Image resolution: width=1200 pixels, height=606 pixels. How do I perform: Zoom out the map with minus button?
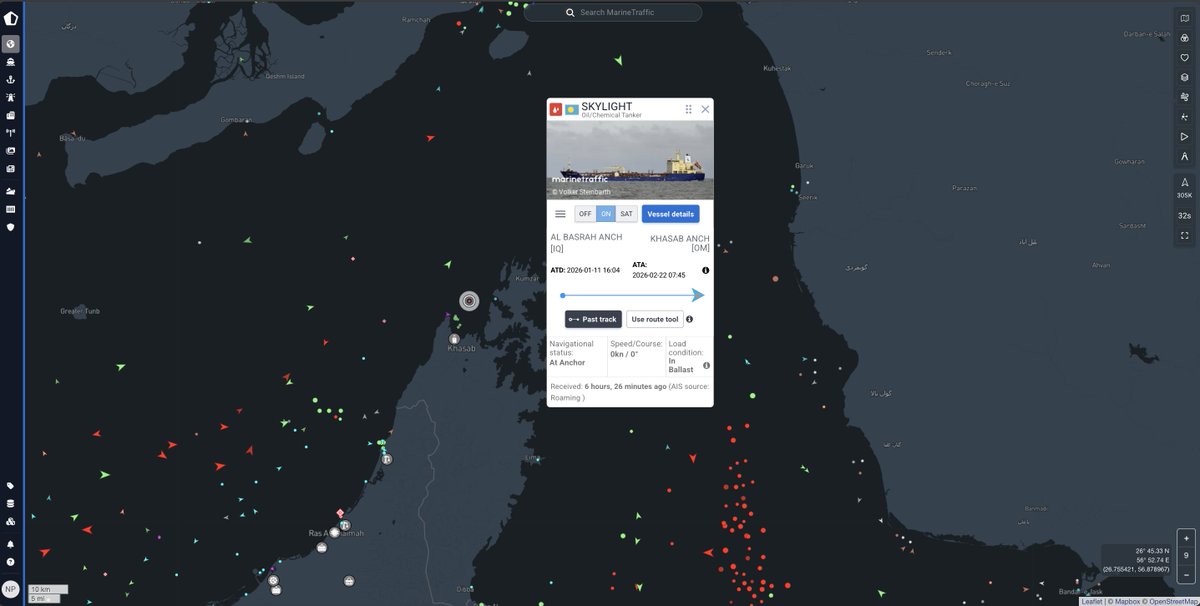[x=1186, y=573]
